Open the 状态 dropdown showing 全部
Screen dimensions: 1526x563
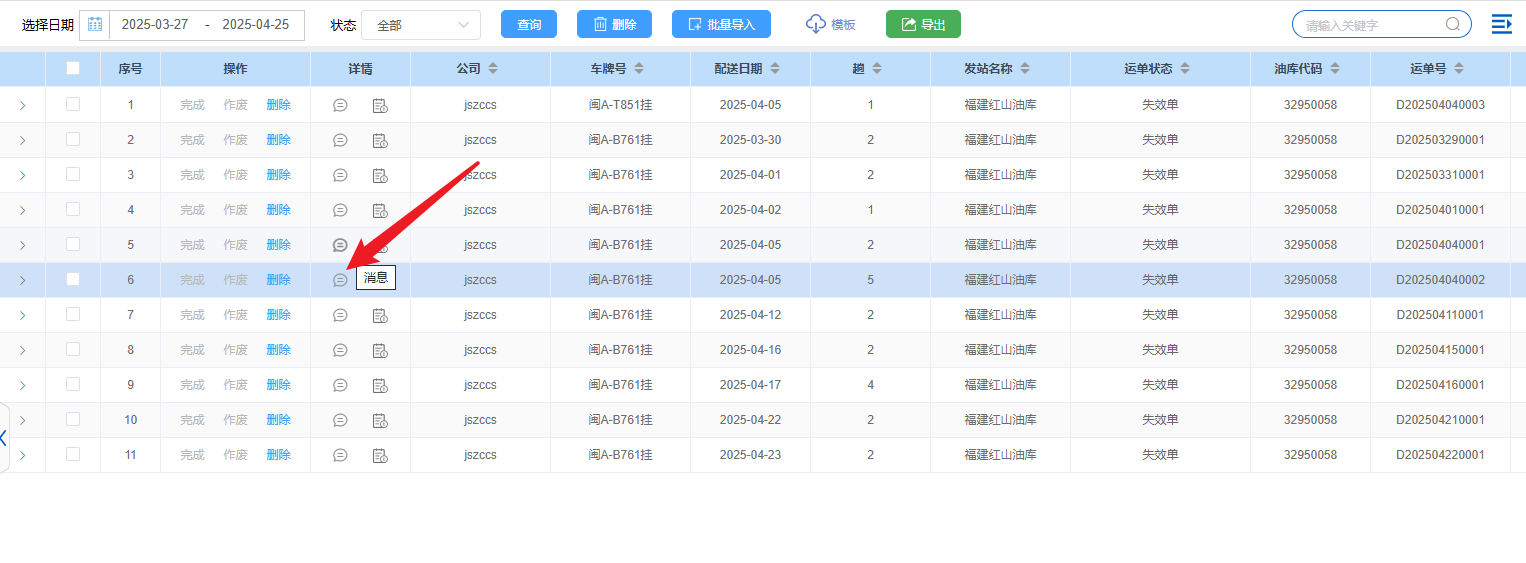click(421, 25)
